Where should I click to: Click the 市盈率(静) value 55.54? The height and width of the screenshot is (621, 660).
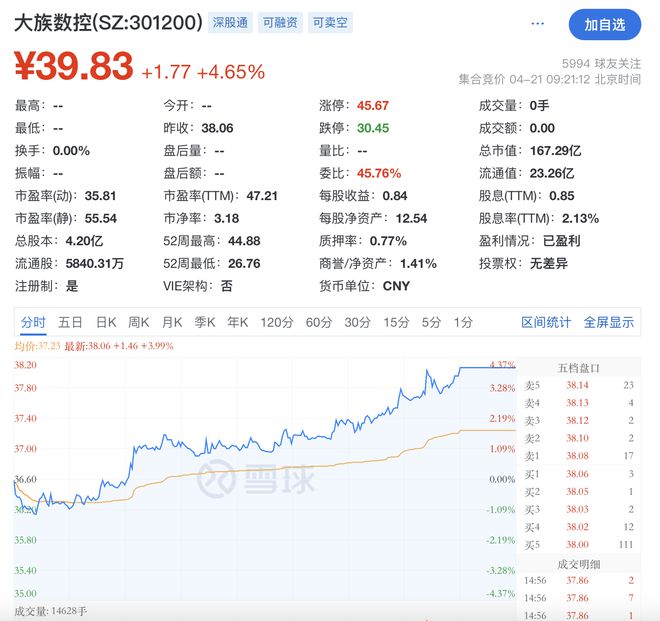coord(101,219)
